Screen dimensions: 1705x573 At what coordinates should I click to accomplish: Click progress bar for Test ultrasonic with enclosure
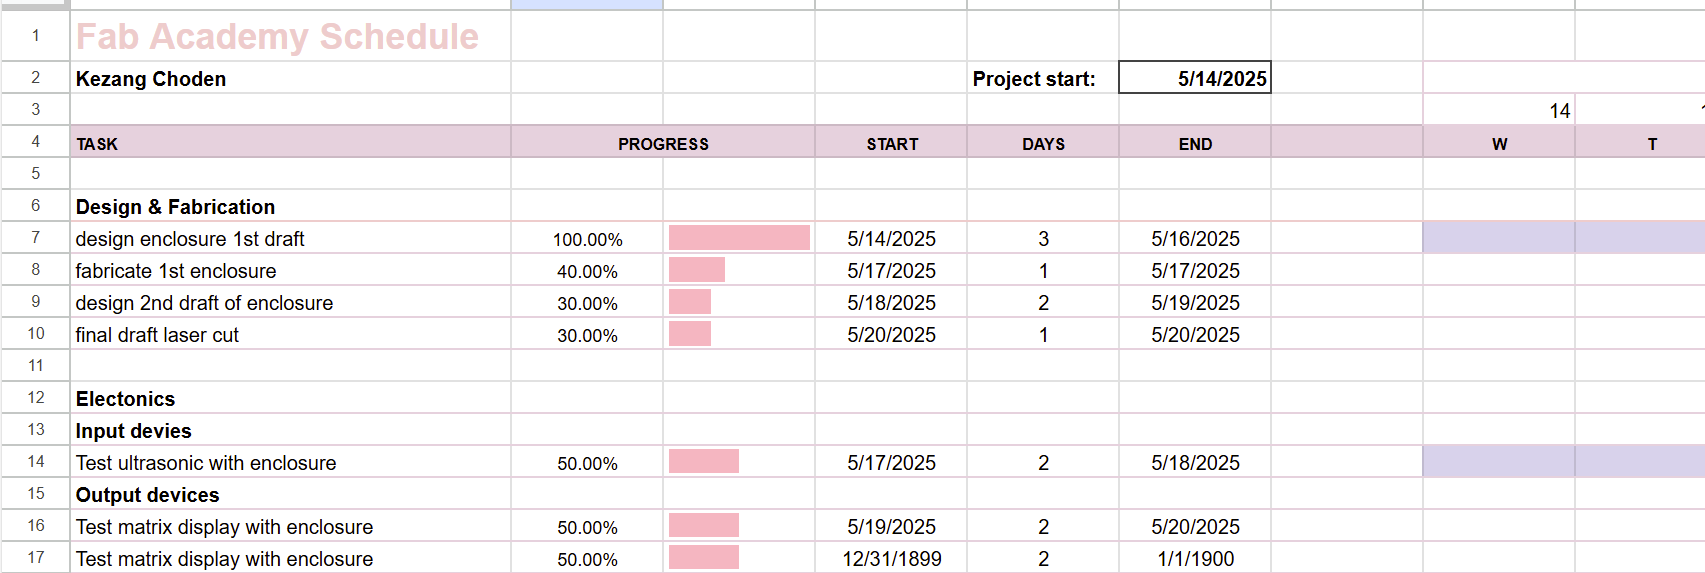tap(704, 462)
